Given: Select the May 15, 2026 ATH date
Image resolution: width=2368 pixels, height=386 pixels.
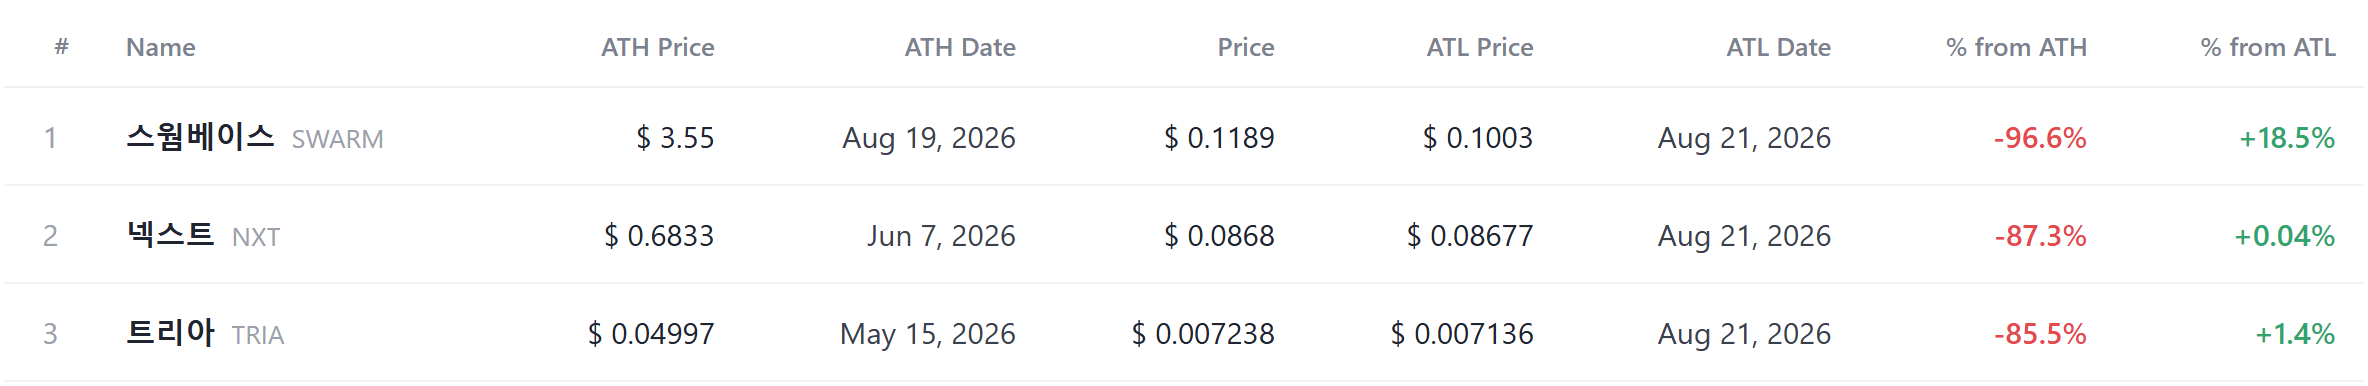Looking at the screenshot, I should point(928,334).
